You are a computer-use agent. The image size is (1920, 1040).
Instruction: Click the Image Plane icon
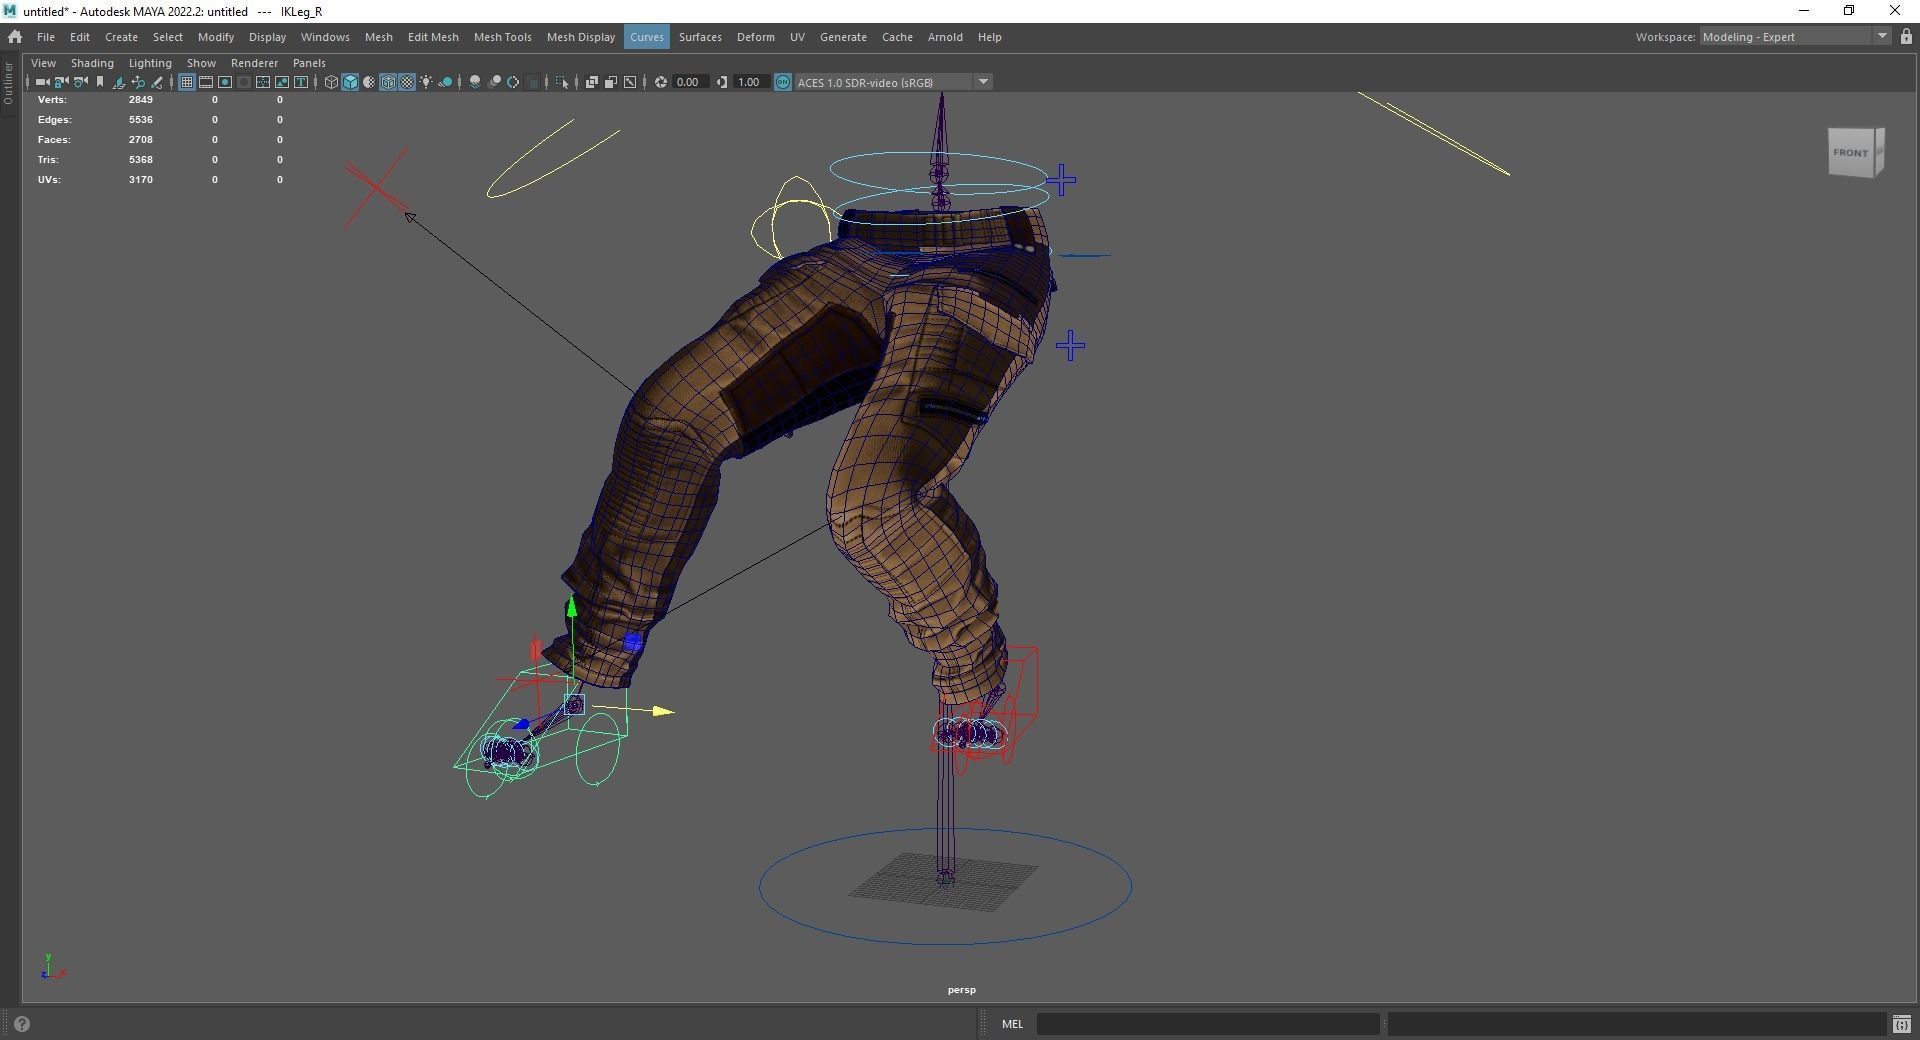point(119,82)
